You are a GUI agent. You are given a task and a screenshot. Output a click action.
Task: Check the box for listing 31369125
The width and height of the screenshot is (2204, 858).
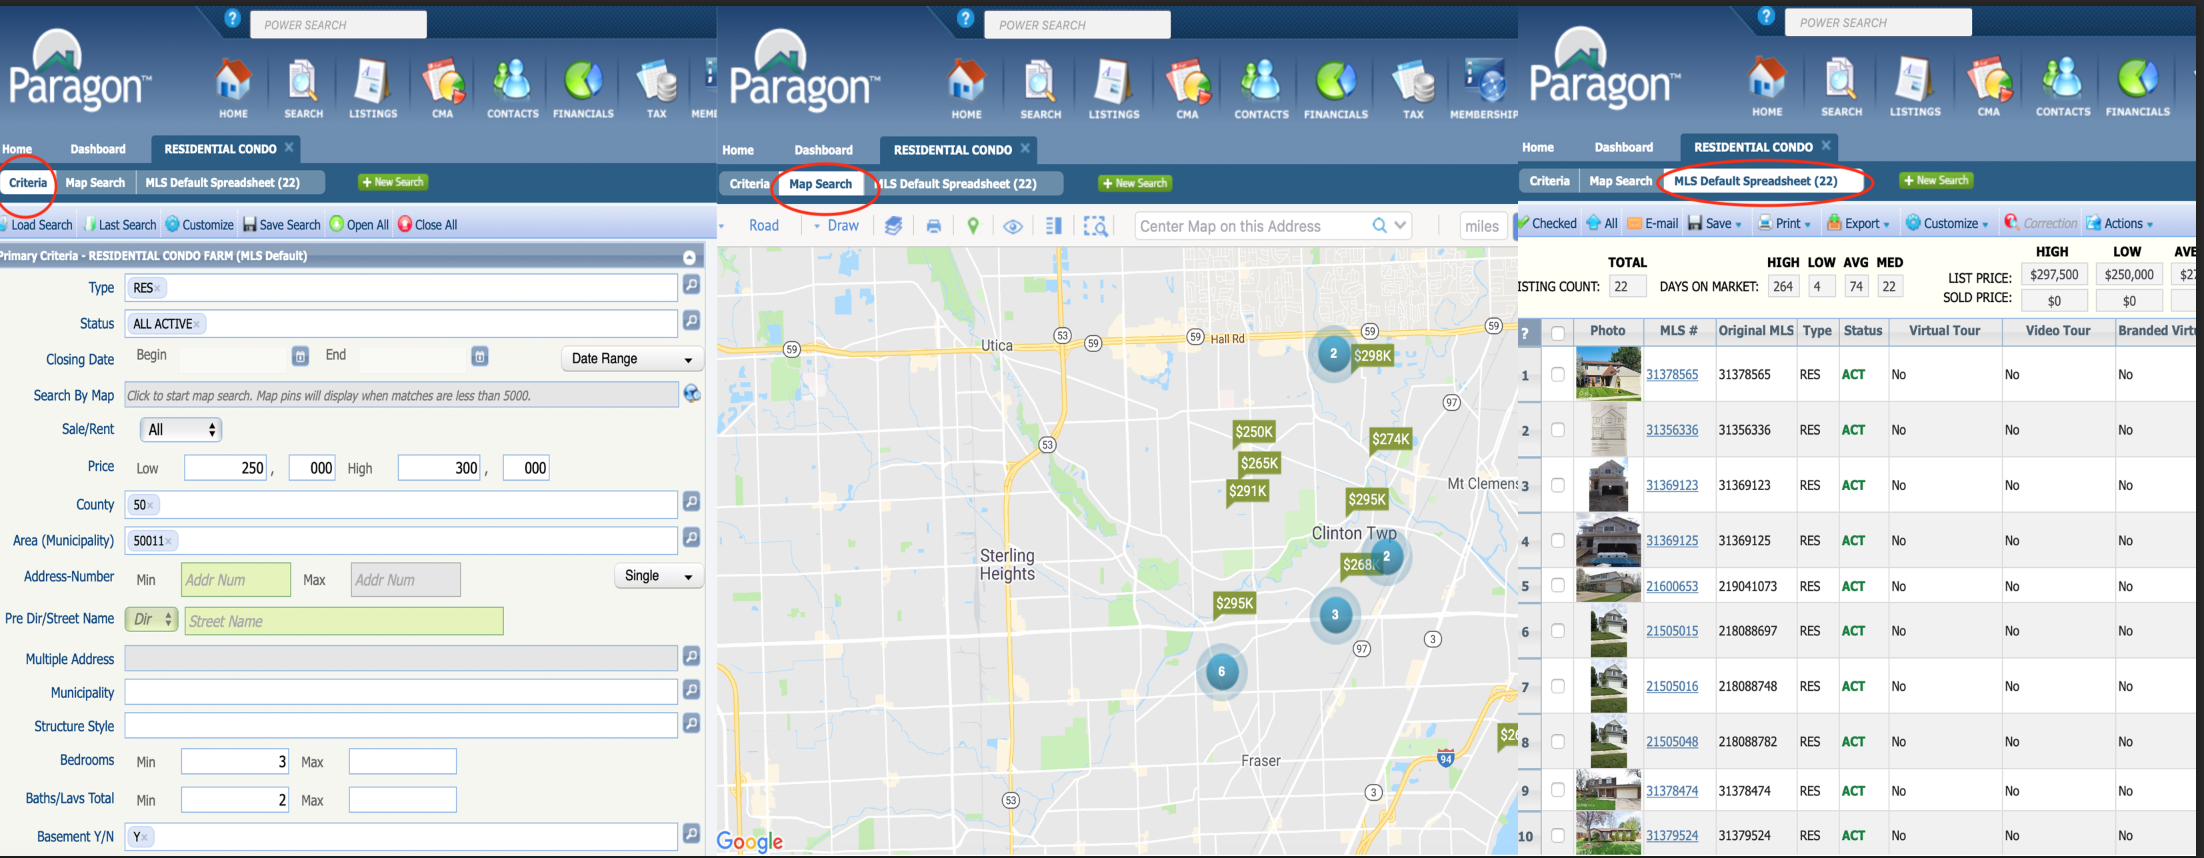point(1557,540)
